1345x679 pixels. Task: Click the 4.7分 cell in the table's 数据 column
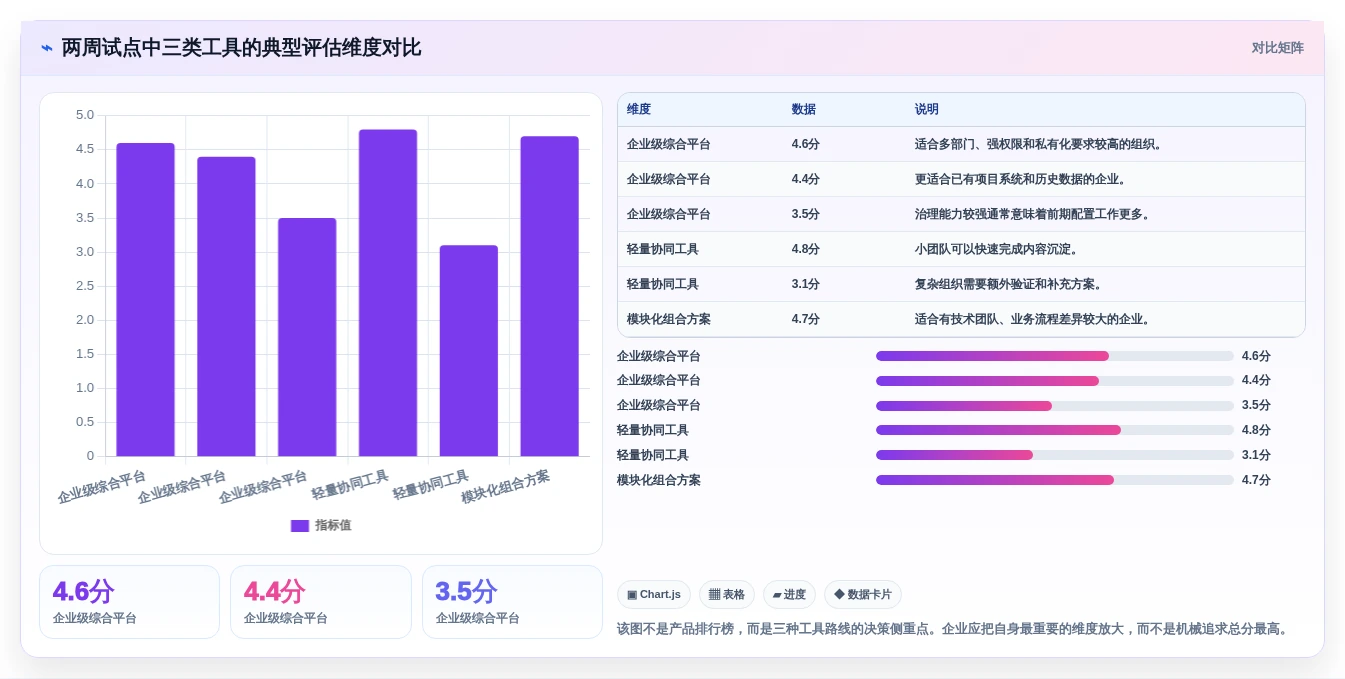point(806,319)
